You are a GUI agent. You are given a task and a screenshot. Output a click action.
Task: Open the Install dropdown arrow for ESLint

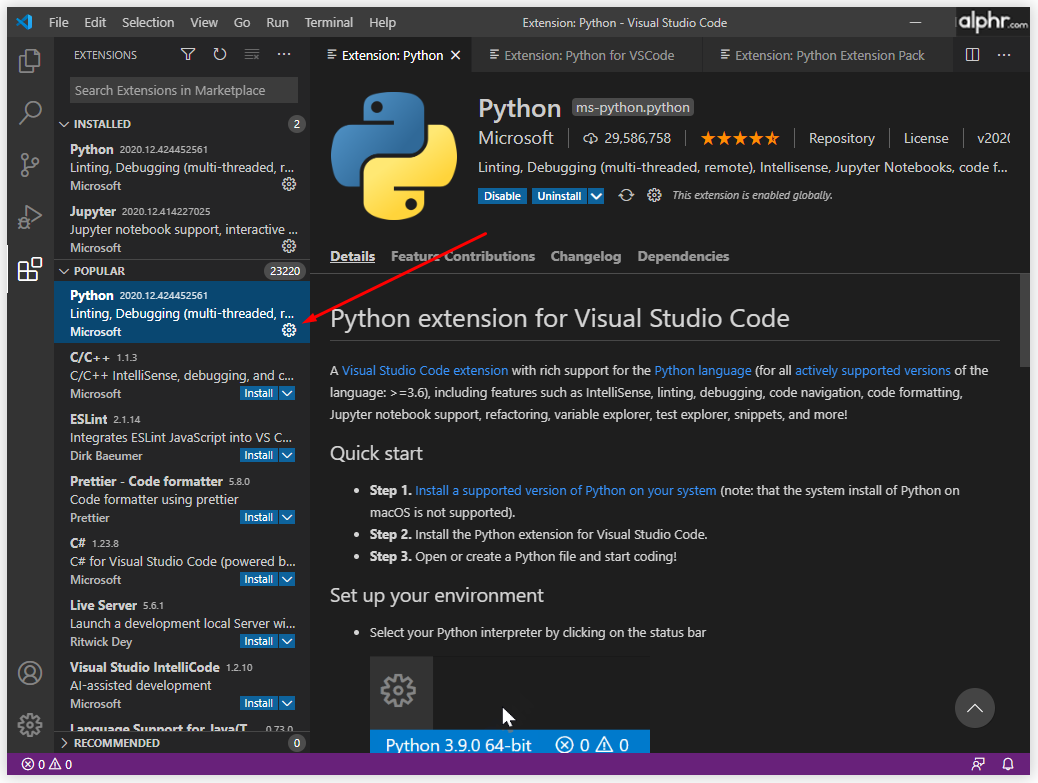287,455
